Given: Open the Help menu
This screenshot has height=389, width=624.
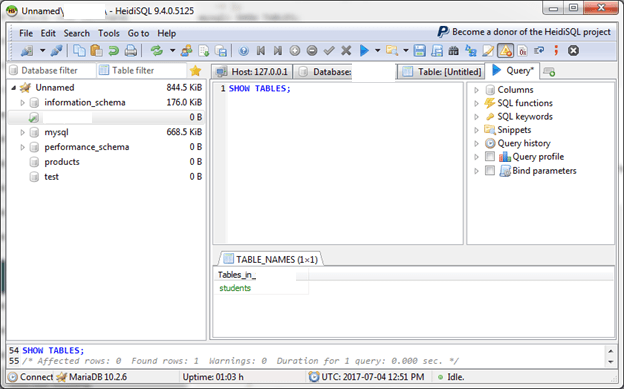Looking at the screenshot, I should [166, 33].
